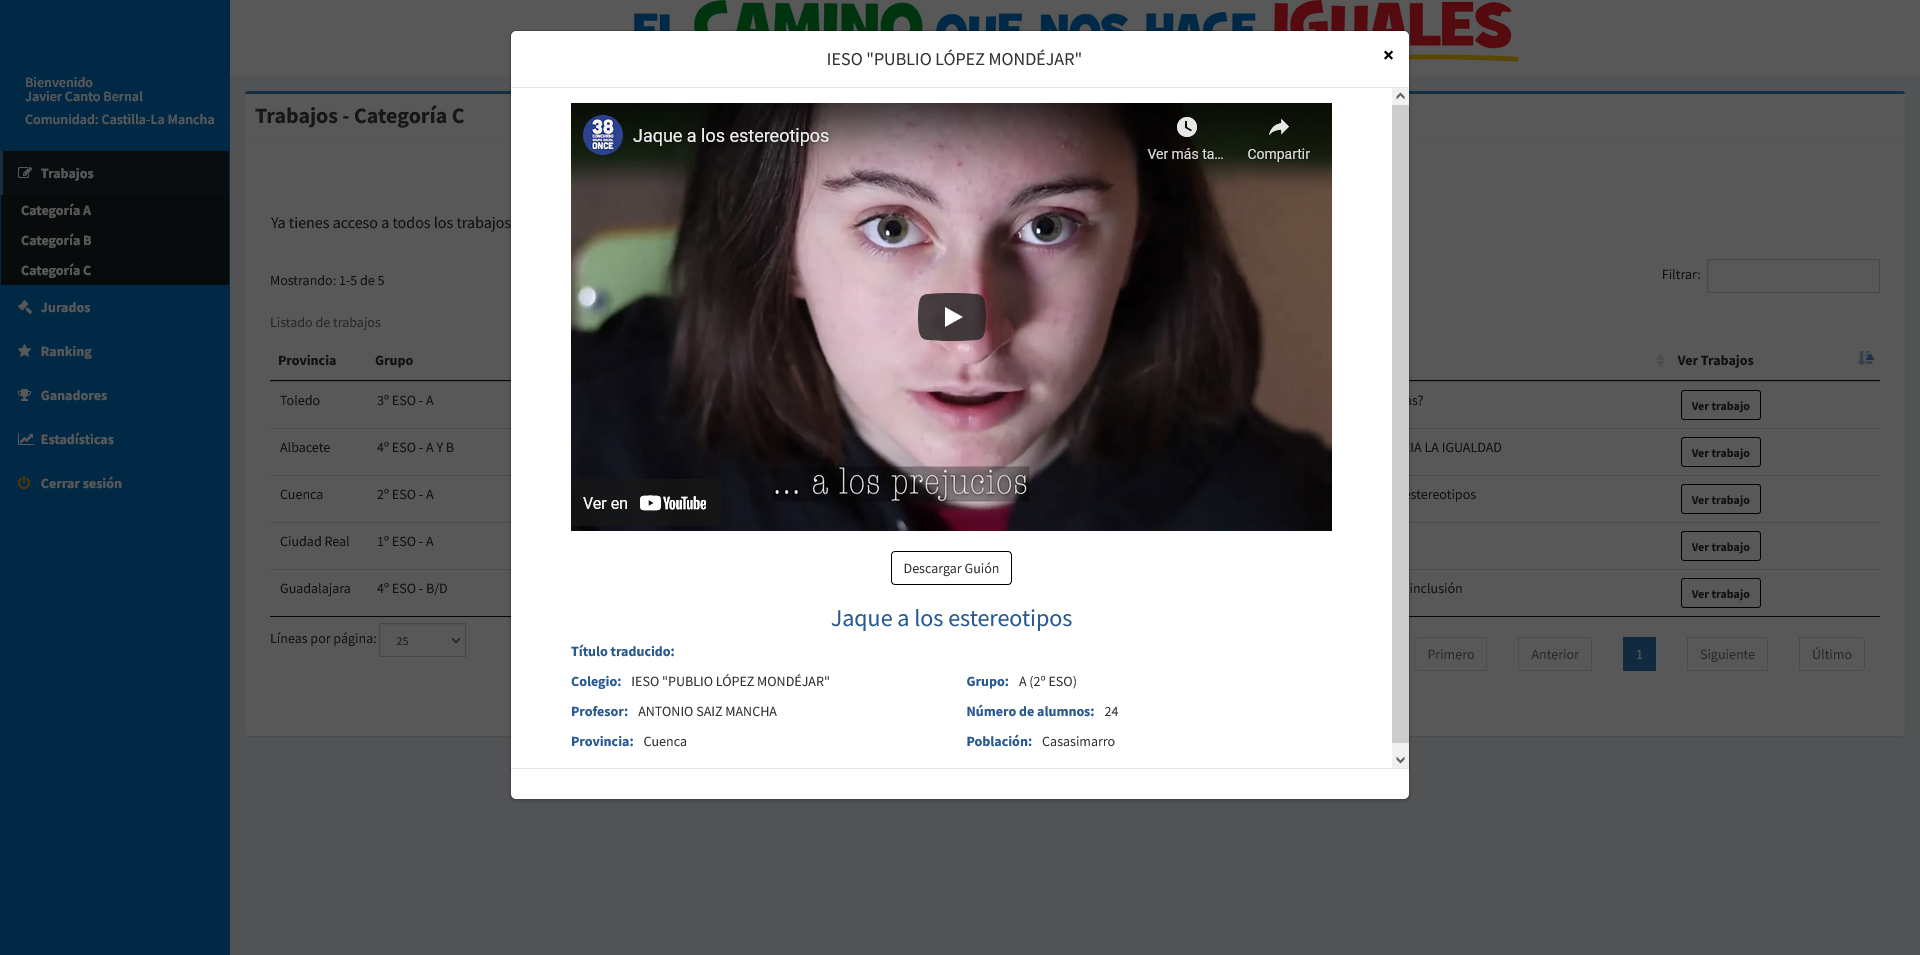Image resolution: width=1920 pixels, height=955 pixels.
Task: Click the Cerrar sesión power icon
Action: (25, 483)
